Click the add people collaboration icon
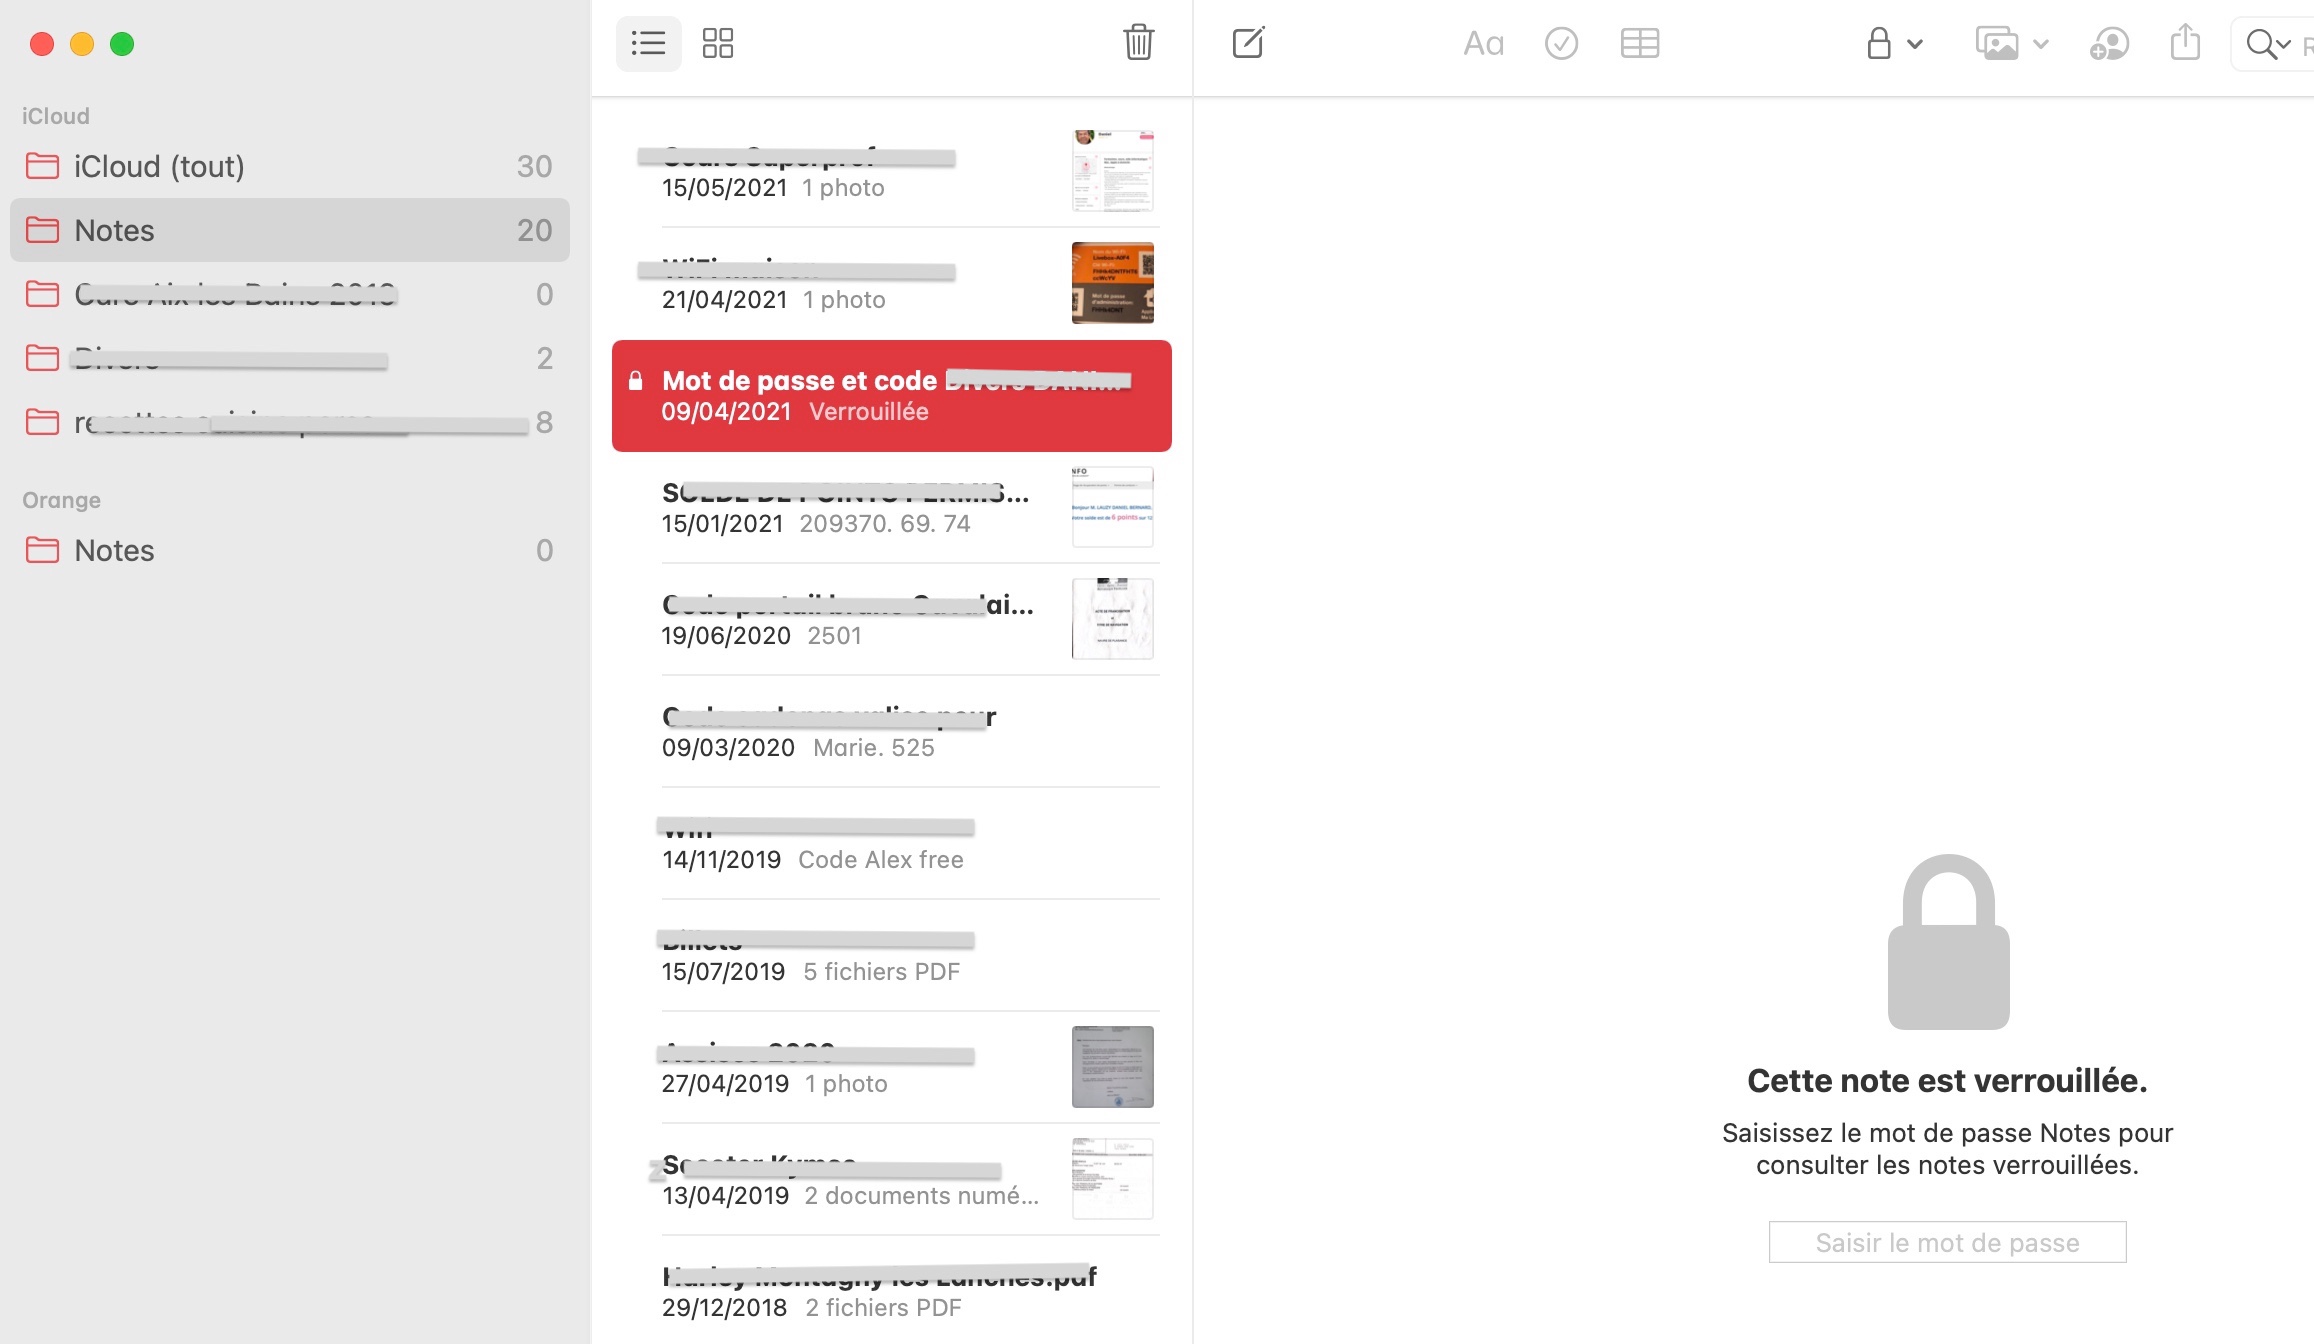2314x1344 pixels. [x=2108, y=44]
